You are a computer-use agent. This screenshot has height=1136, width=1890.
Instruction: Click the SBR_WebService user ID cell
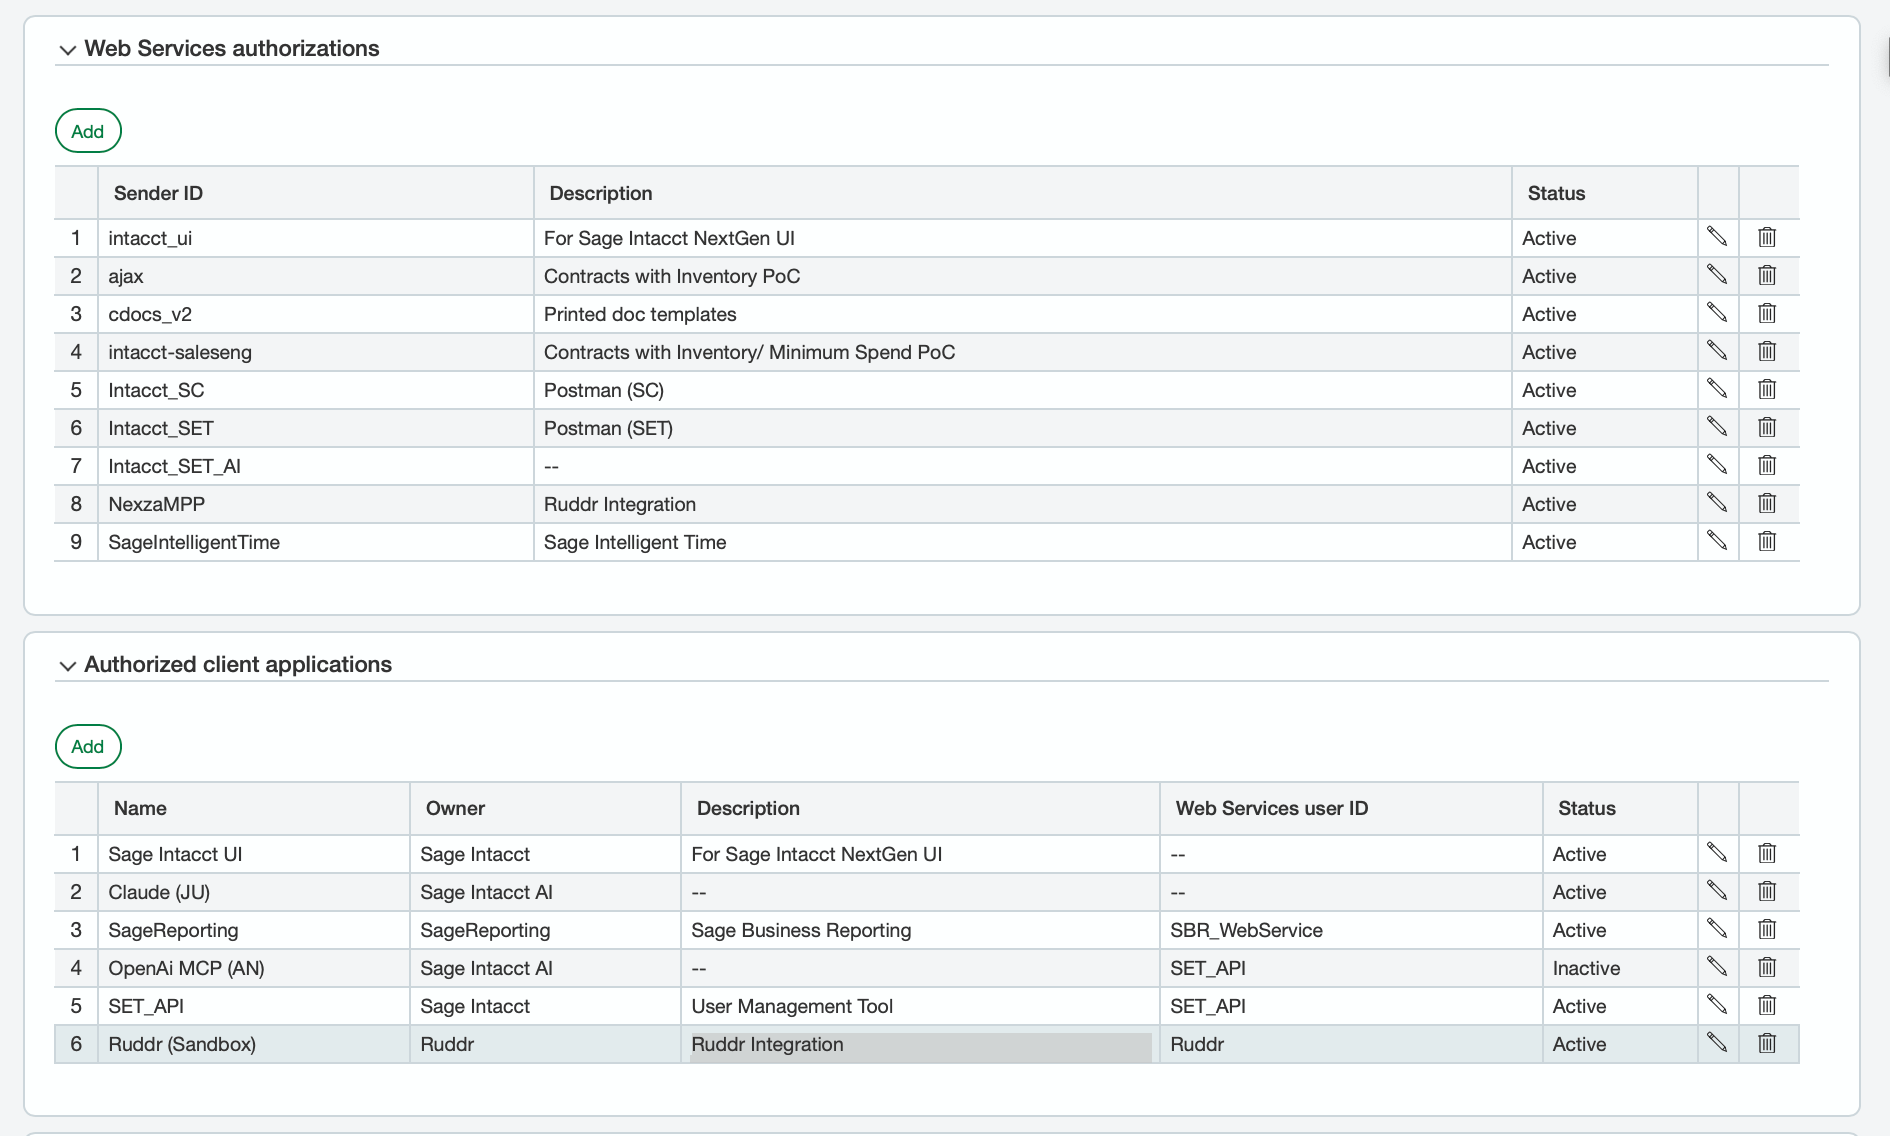(1351, 930)
